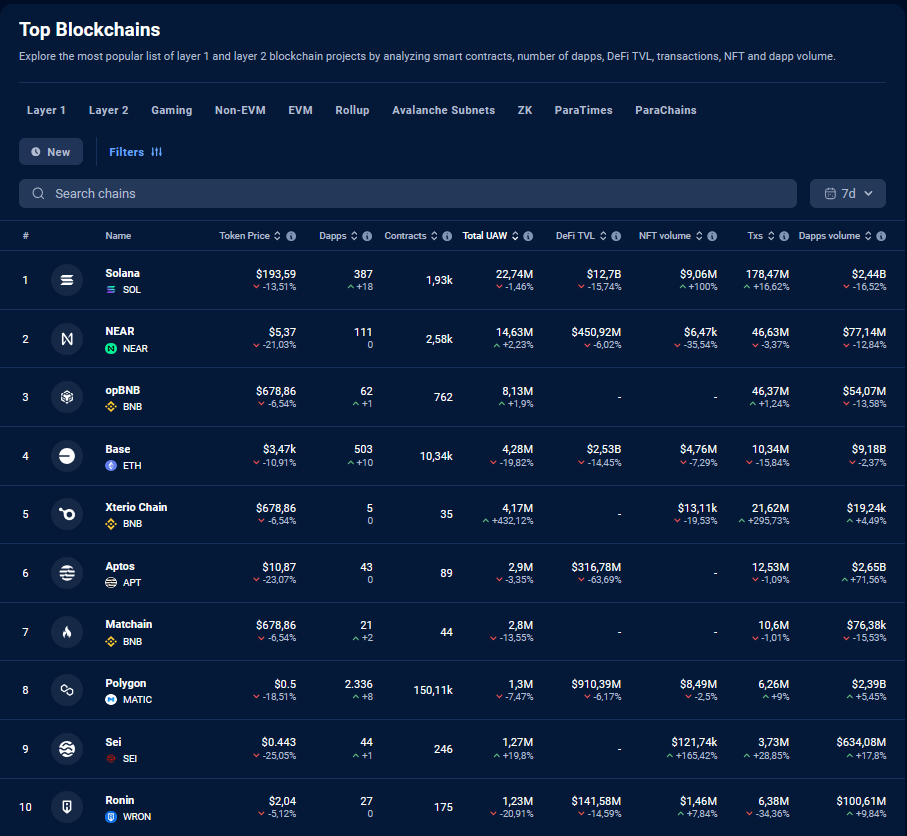Click the opBNB chain logo icon
The image size is (907, 836).
pos(67,397)
